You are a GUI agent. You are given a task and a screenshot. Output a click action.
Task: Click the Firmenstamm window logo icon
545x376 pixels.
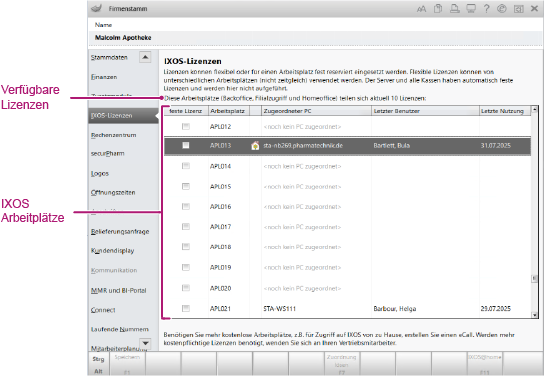point(96,8)
